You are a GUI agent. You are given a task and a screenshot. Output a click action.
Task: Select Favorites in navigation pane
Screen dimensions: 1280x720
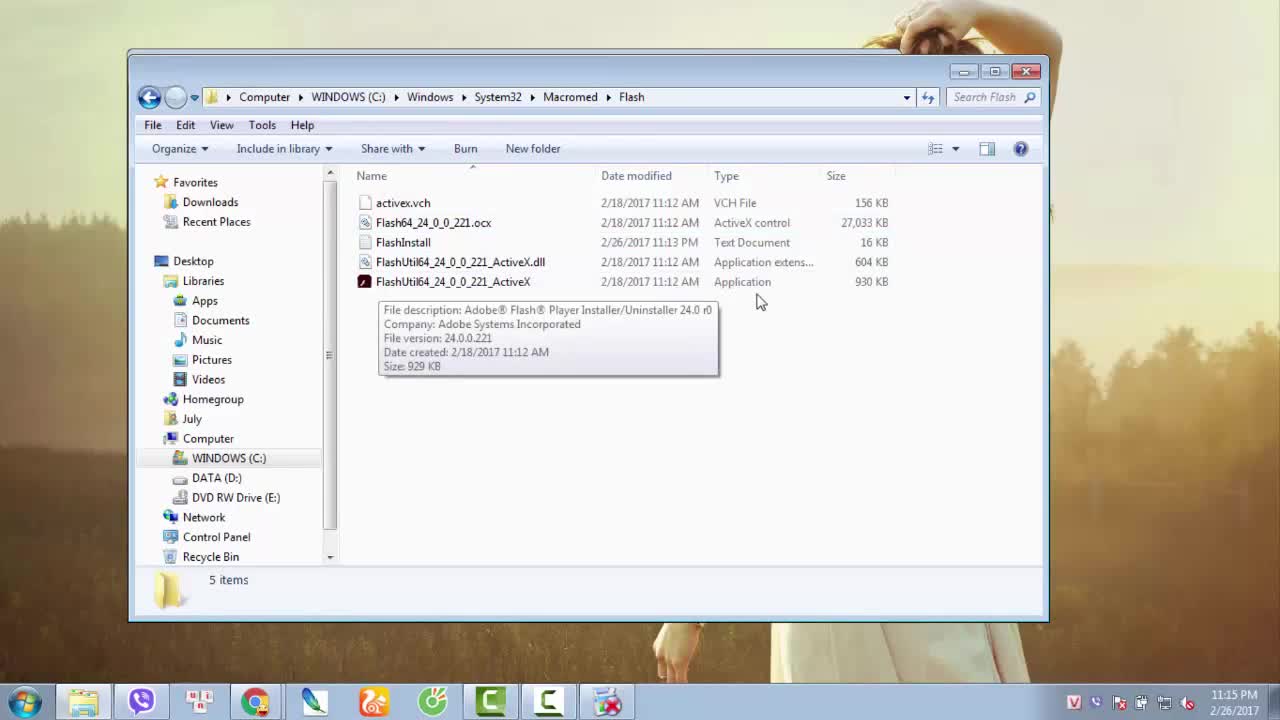click(195, 182)
